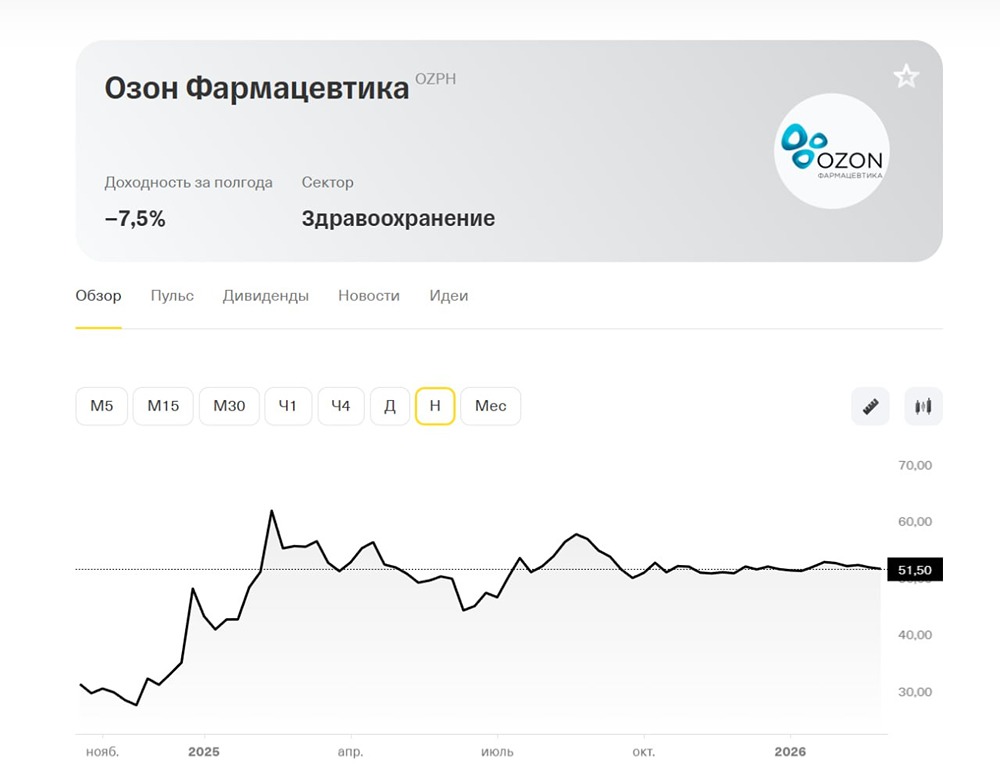The height and width of the screenshot is (784, 1000).
Task: Pick the Ч4 four-hour interval
Action: click(x=341, y=406)
